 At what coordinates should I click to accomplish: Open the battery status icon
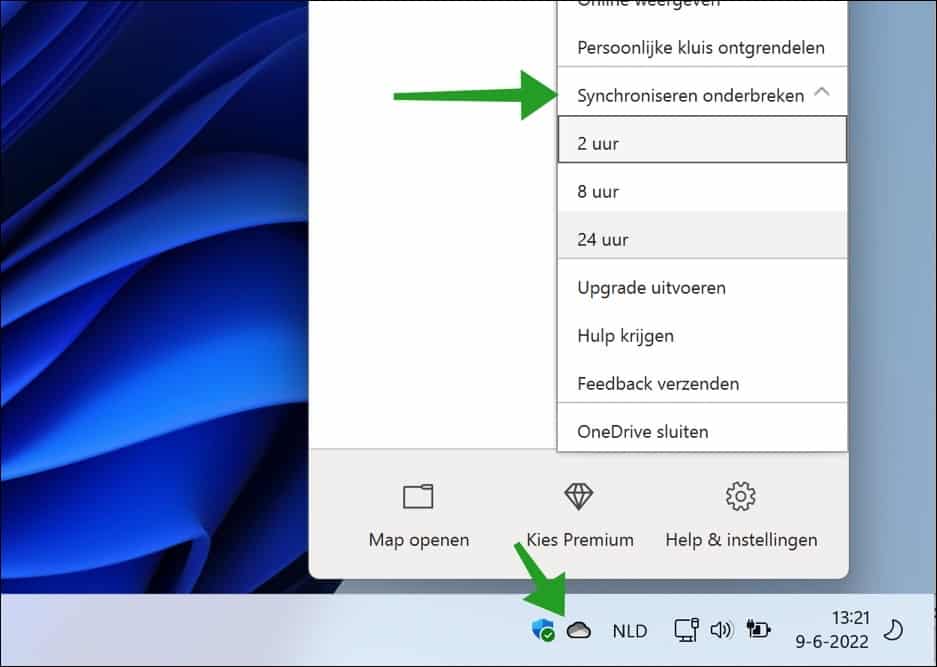(x=758, y=630)
